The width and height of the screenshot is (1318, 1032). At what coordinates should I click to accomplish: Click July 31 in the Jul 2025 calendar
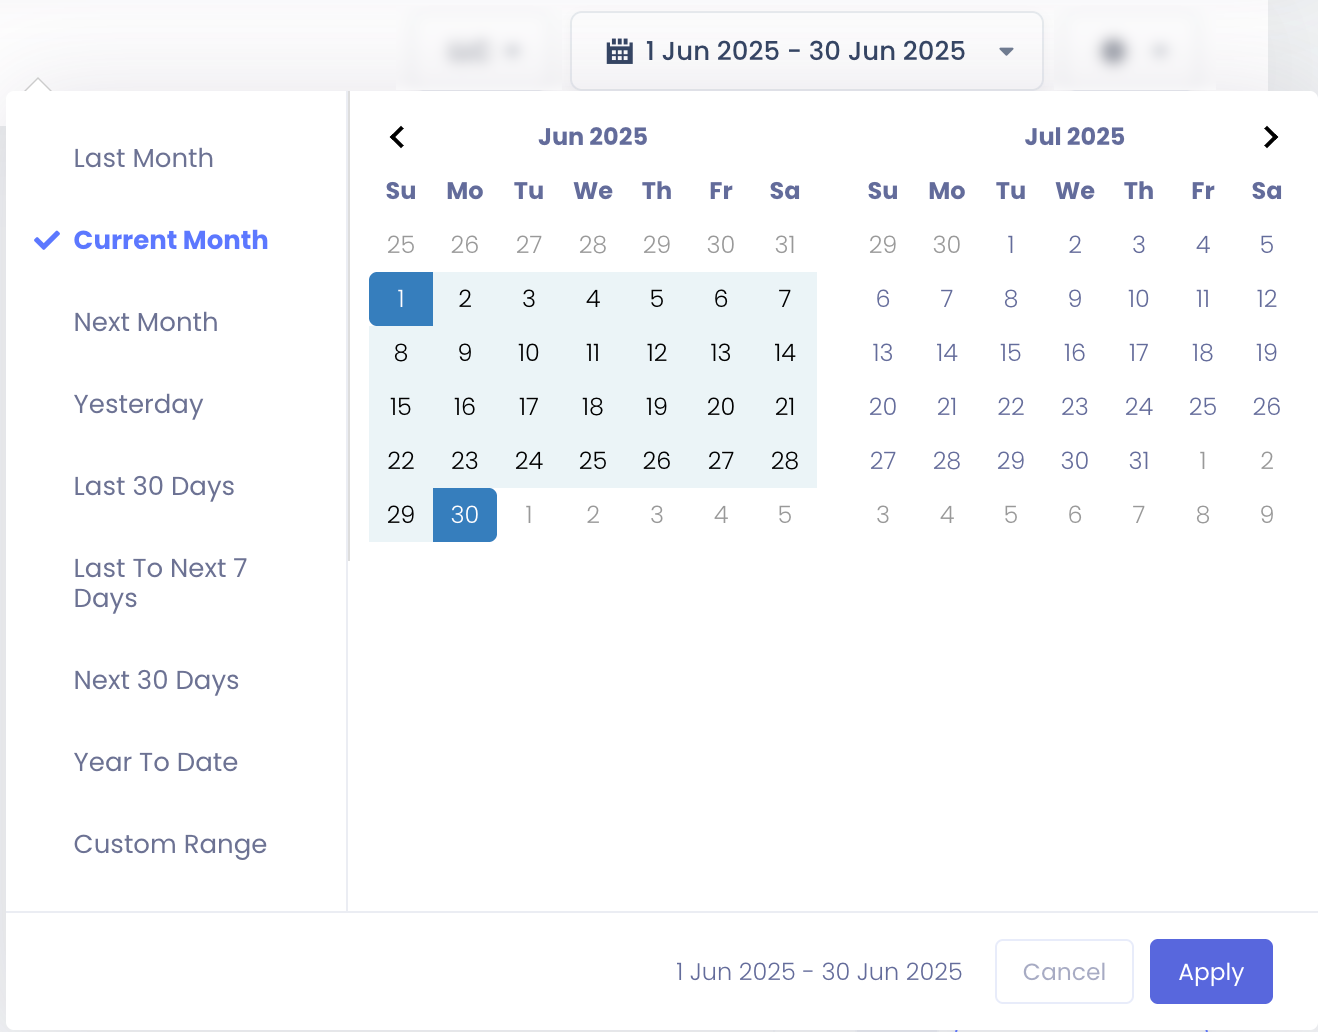1139,461
